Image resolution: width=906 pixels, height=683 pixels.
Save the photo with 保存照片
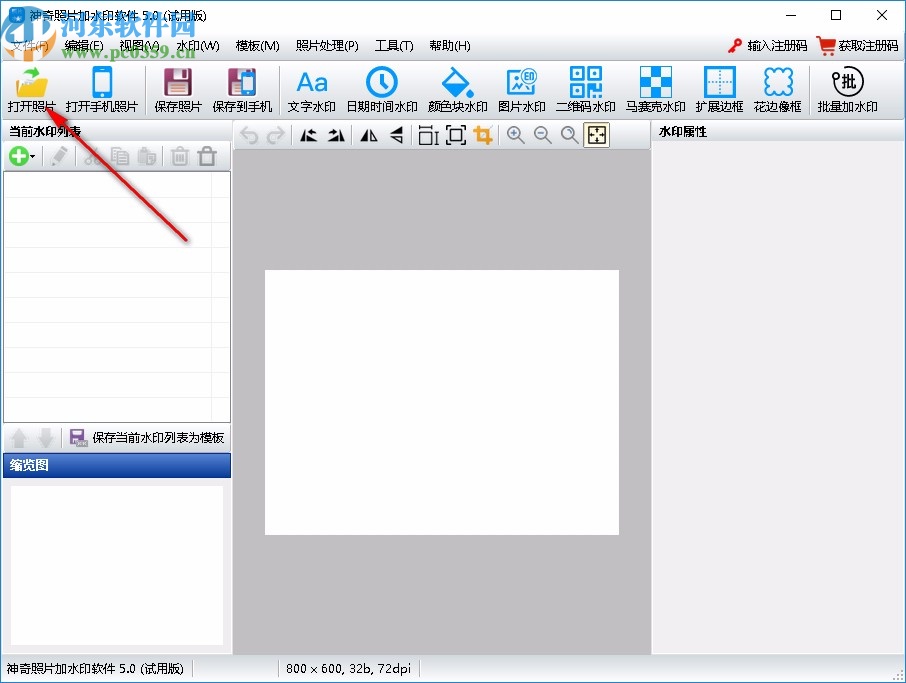tap(178, 90)
